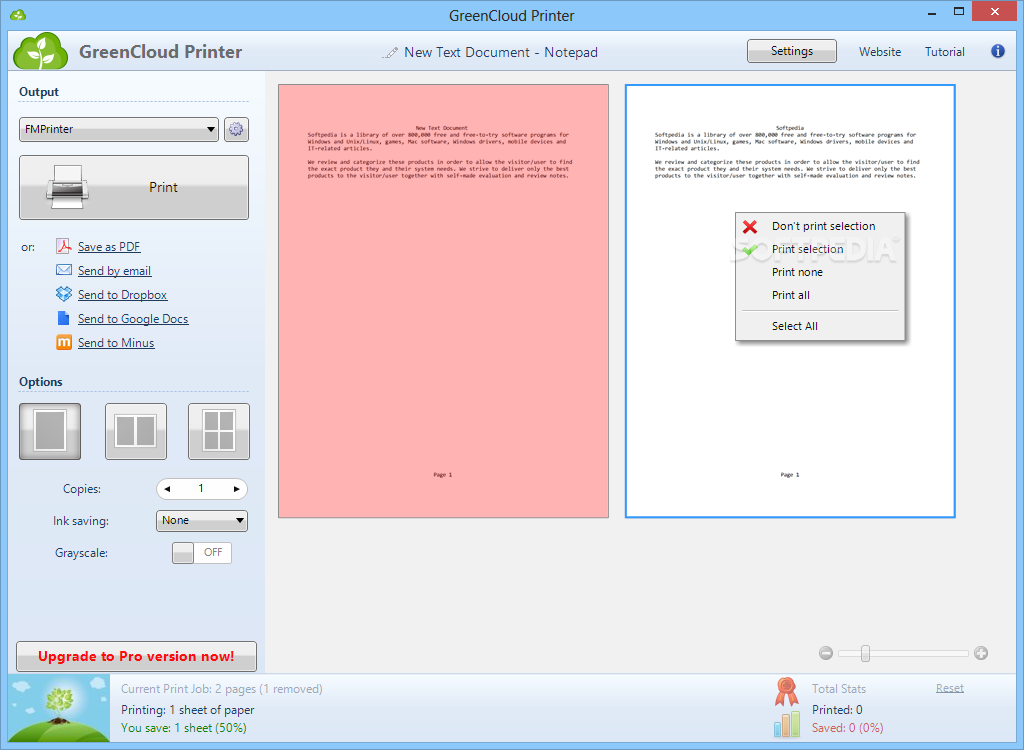Open the Settings button

pos(792,51)
